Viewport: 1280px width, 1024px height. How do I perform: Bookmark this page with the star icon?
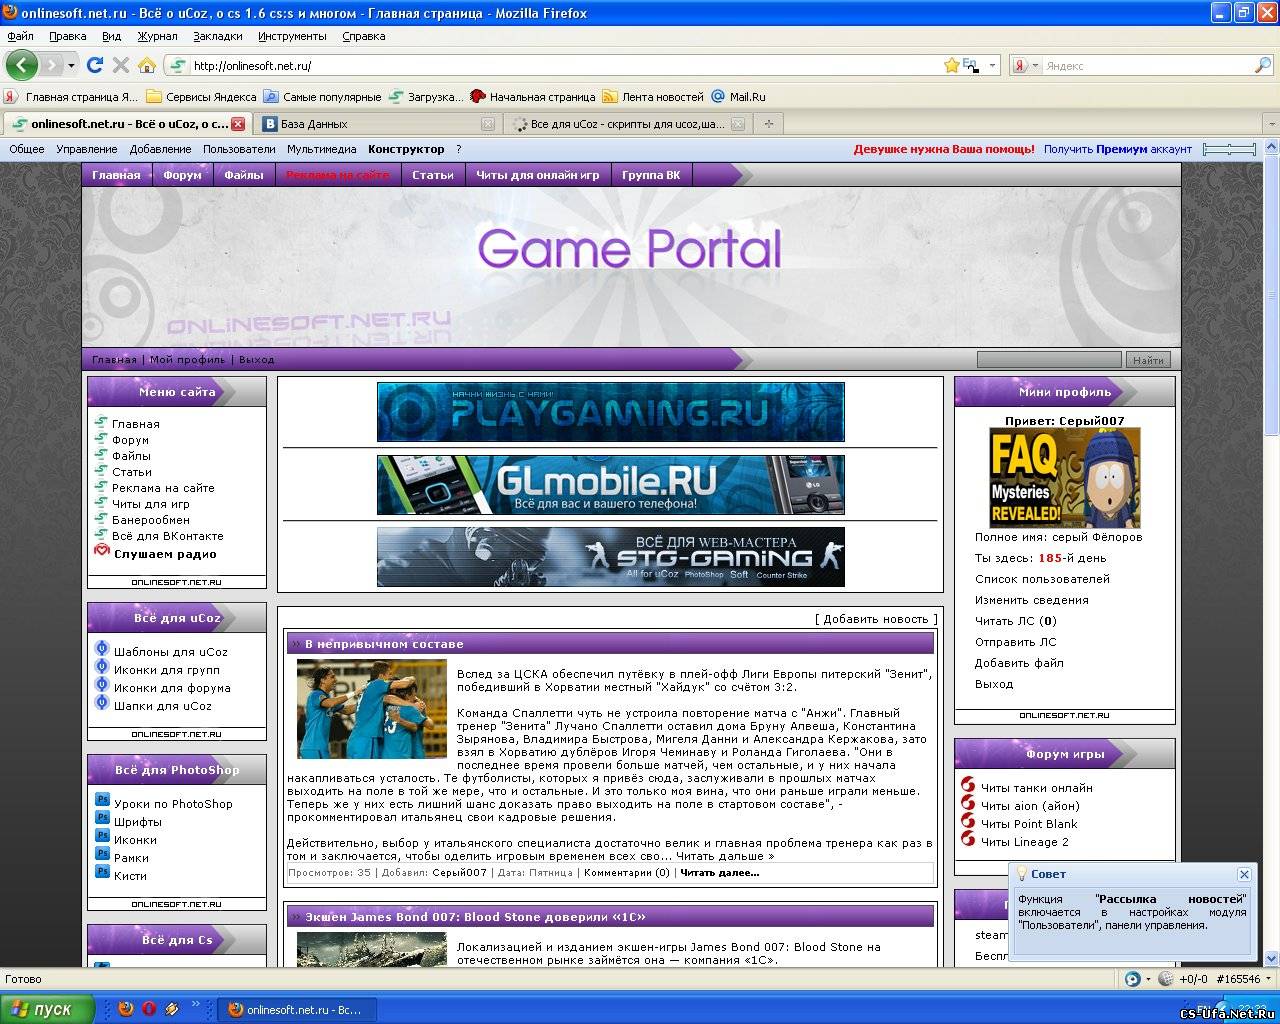[951, 65]
